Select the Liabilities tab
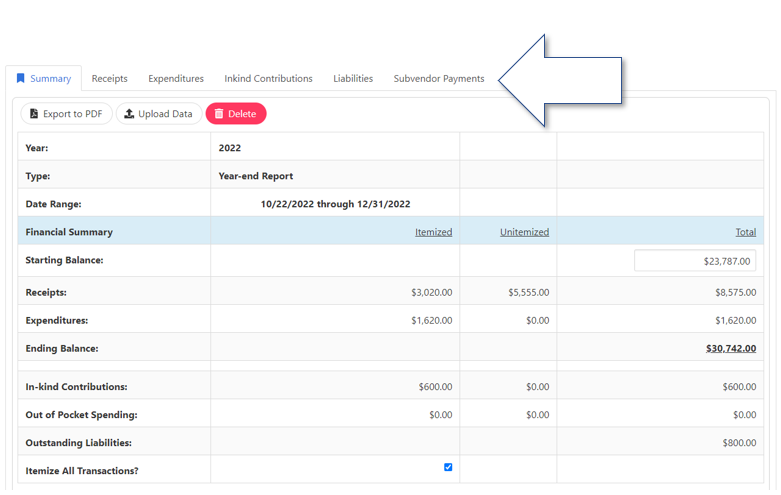781x495 pixels. [x=353, y=79]
